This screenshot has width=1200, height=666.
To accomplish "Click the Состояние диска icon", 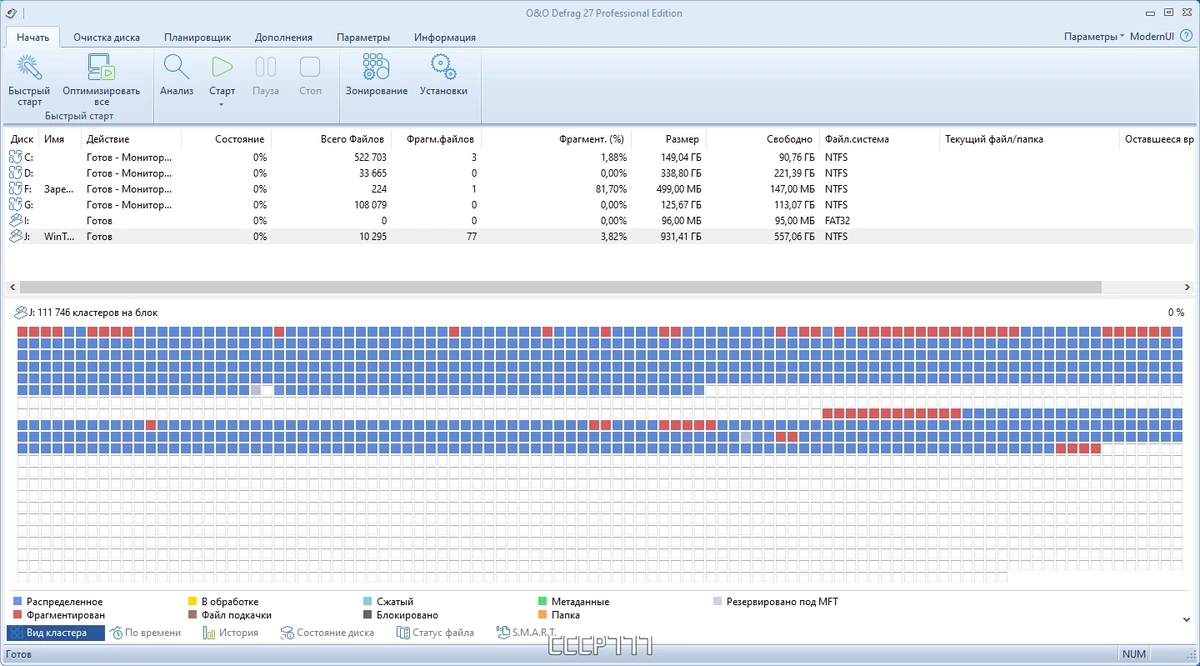I will tap(287, 632).
